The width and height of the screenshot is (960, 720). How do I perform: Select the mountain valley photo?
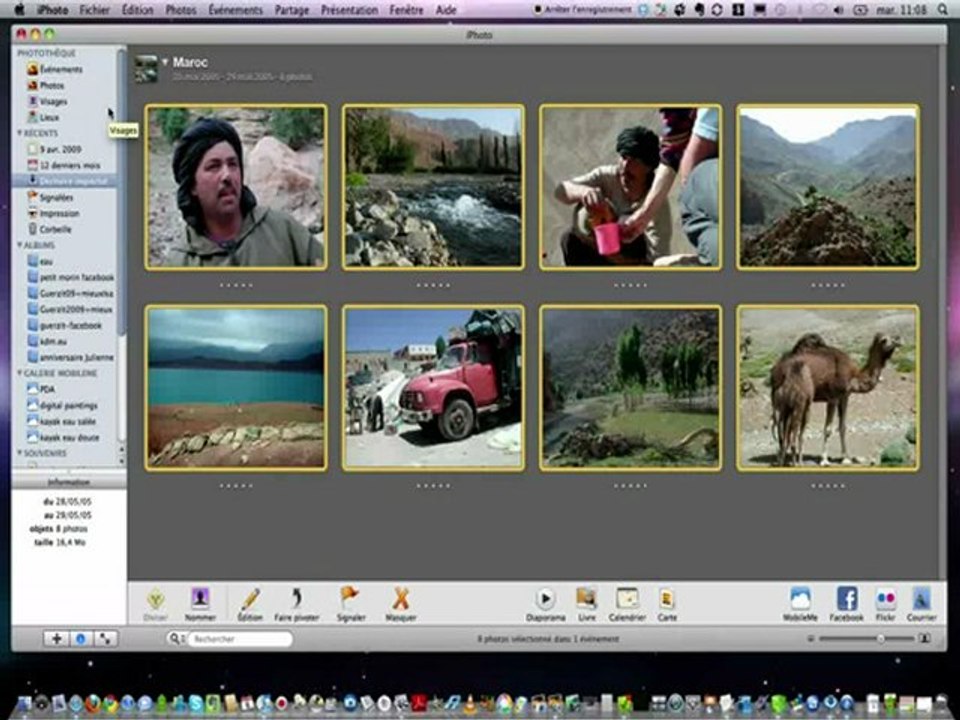828,187
